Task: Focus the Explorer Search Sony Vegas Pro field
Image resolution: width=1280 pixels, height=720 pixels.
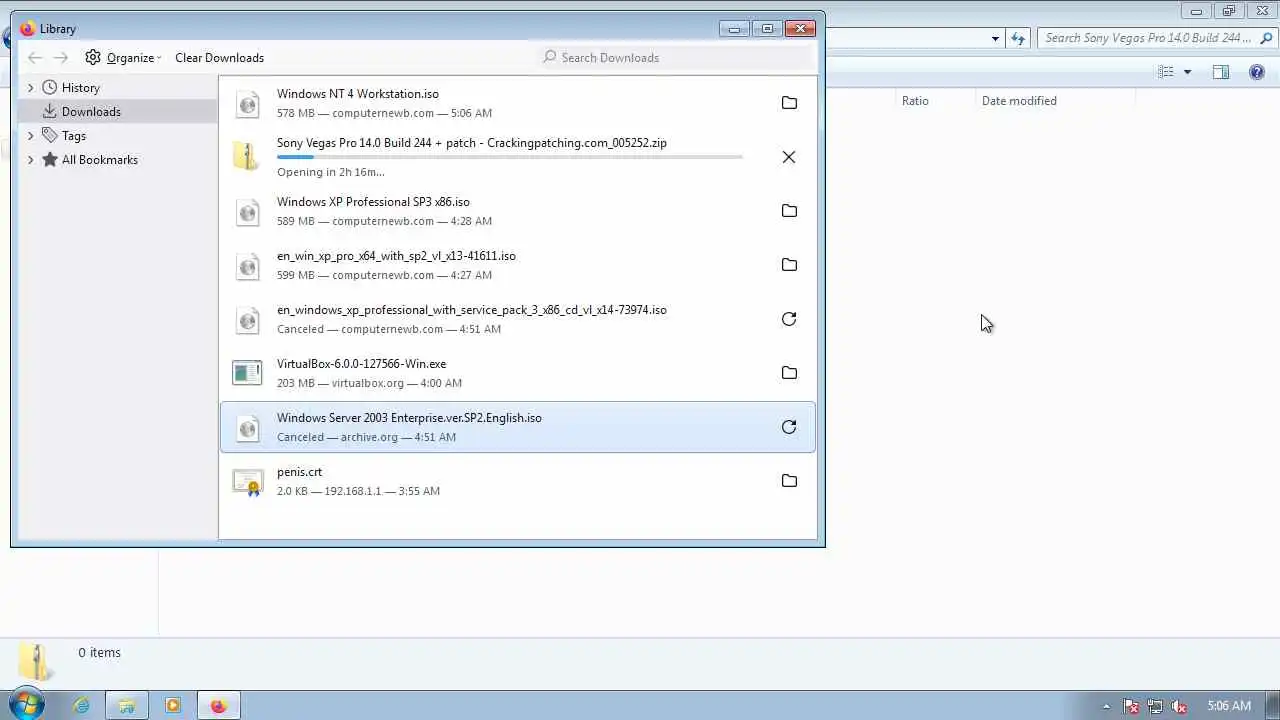Action: click(x=1155, y=38)
